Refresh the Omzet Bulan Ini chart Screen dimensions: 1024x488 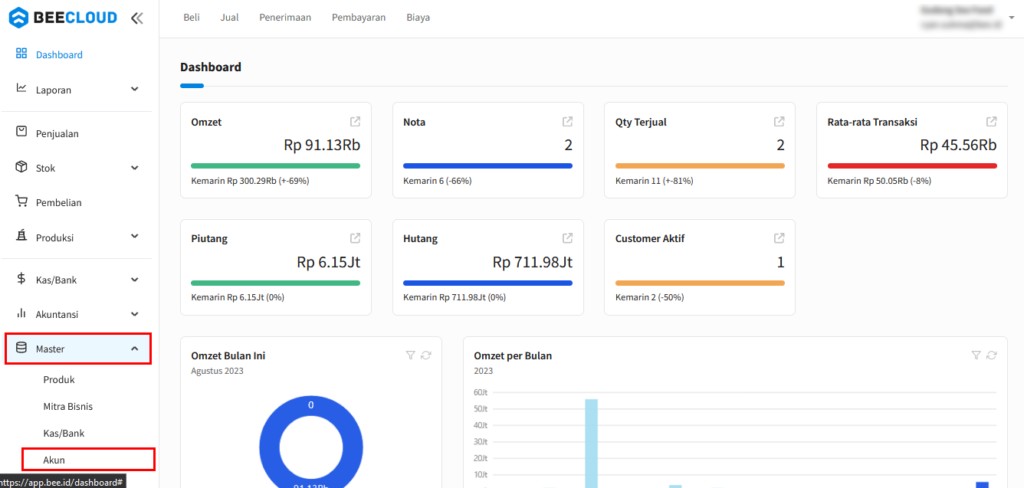(x=426, y=355)
